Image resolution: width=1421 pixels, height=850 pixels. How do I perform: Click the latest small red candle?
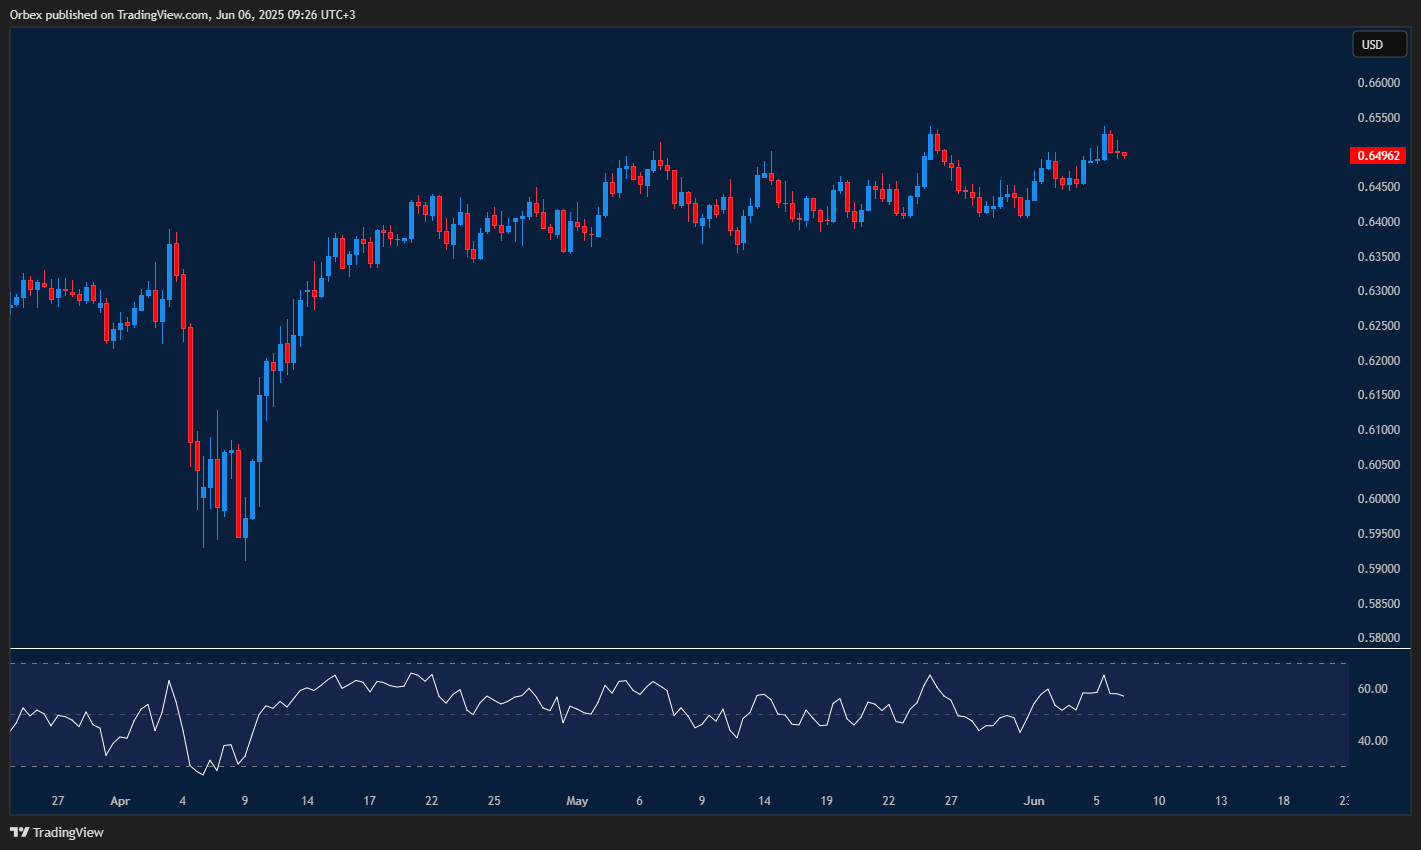point(1125,154)
